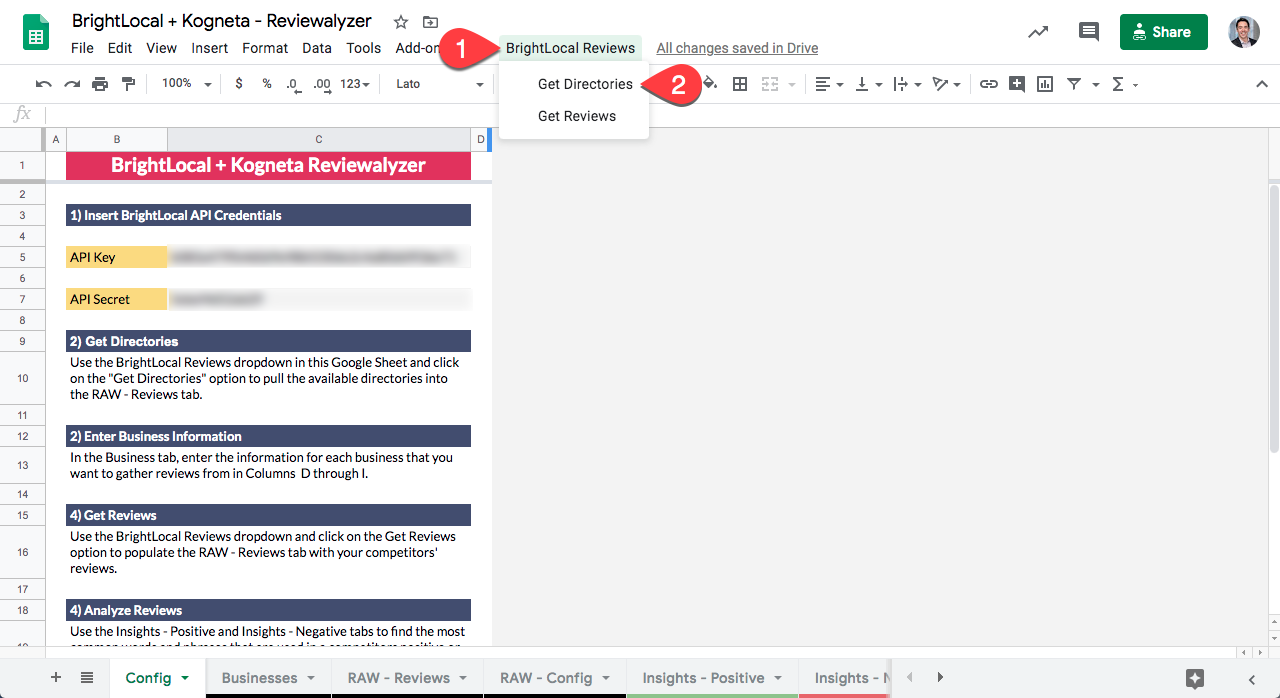Screen dimensions: 1280x698
Task: Open the Functions sigma icon
Action: click(1119, 84)
